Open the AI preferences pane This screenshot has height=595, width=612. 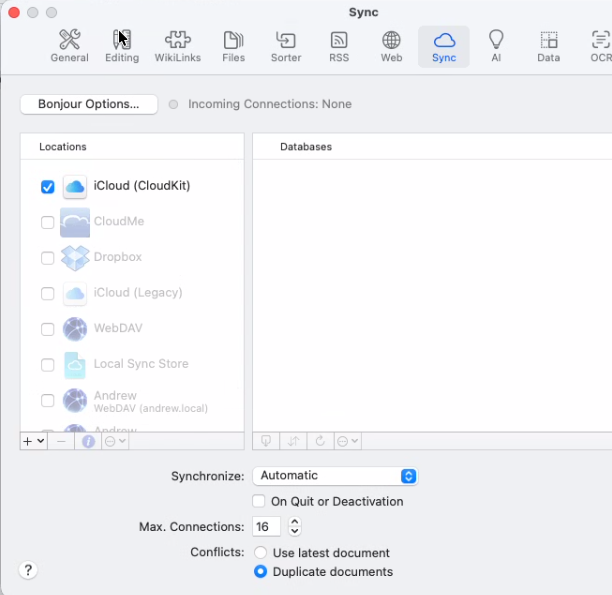495,46
